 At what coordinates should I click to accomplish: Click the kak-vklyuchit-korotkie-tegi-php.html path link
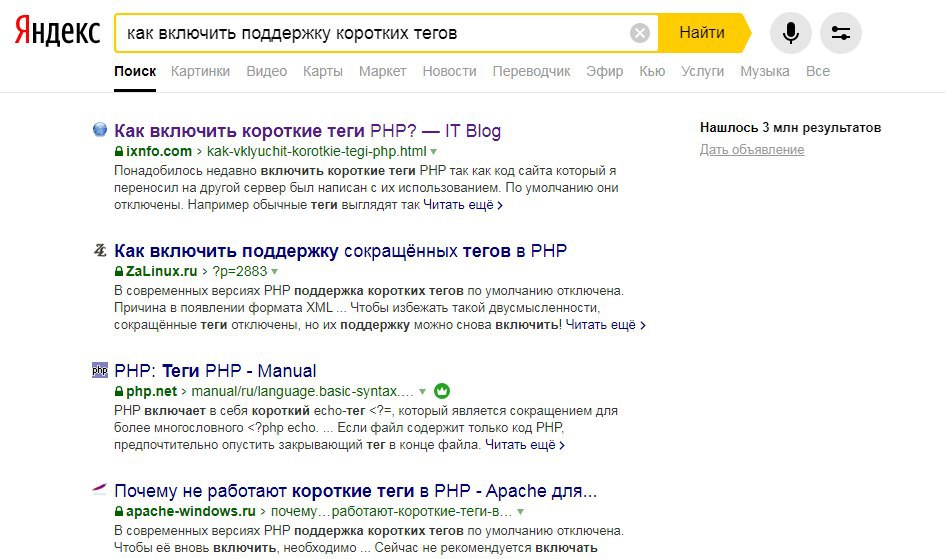click(x=316, y=151)
